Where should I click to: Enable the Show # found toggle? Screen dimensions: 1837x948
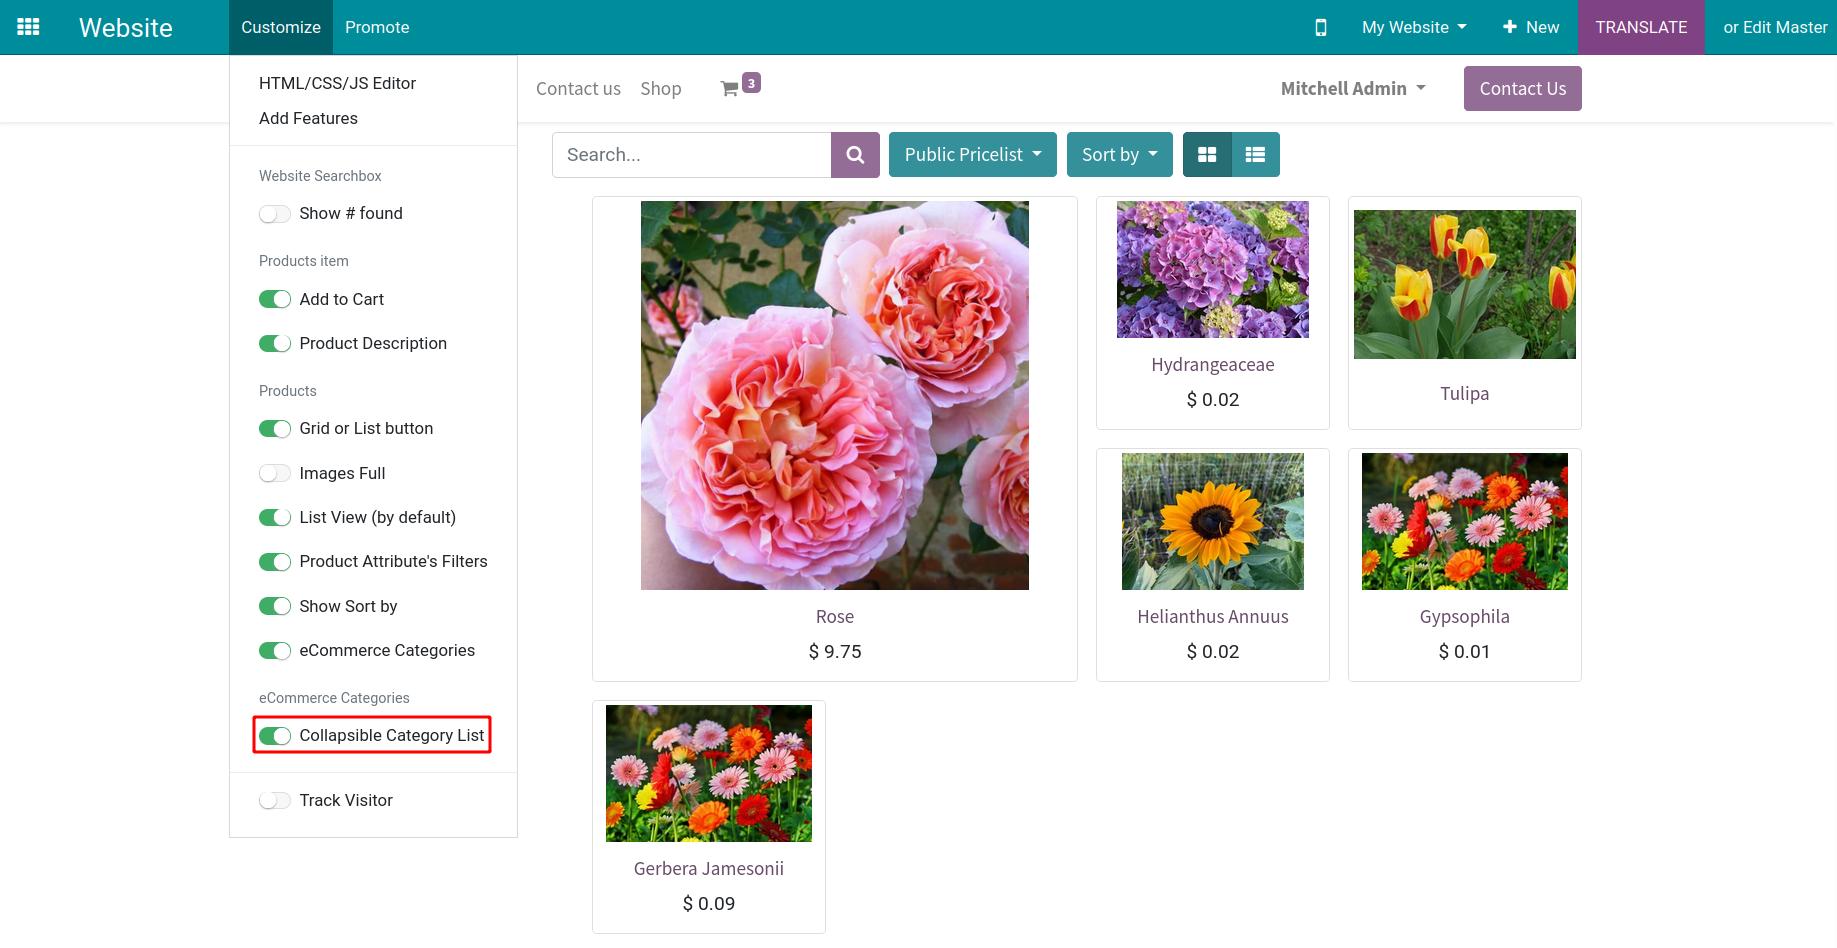[x=275, y=214]
